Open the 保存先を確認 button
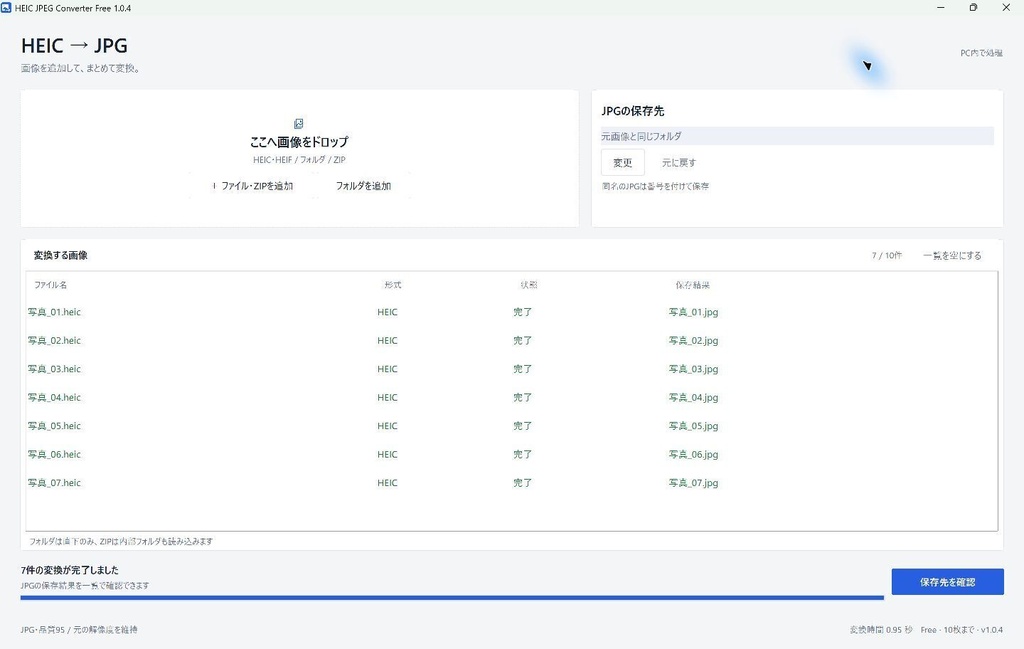Screen dimensions: 1024x649 [x=947, y=582]
